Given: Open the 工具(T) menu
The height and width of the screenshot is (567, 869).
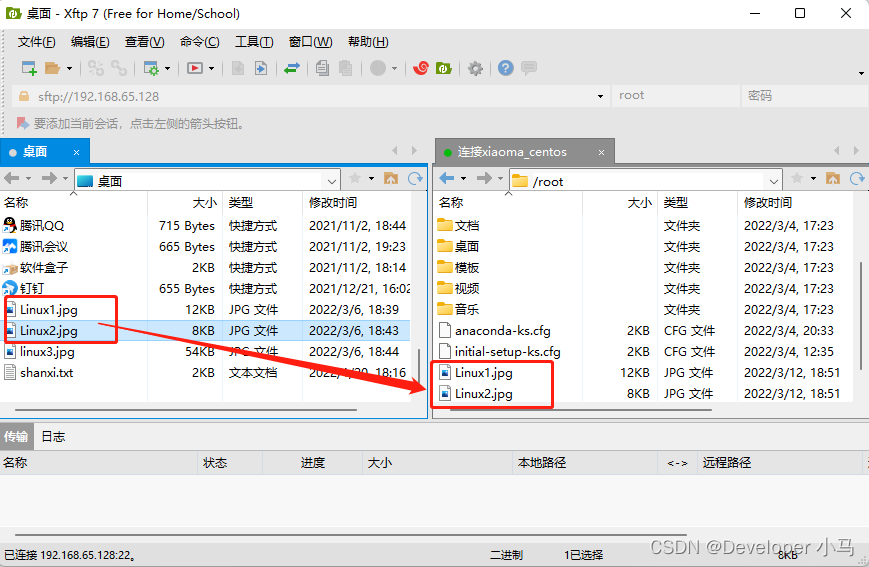Looking at the screenshot, I should pos(254,42).
